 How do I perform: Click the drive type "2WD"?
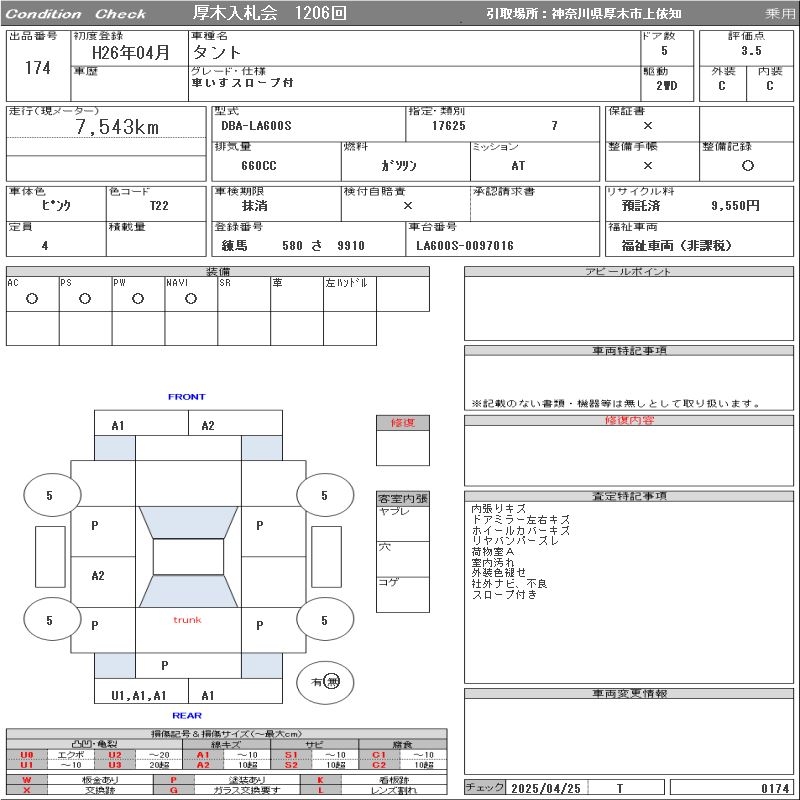667,86
